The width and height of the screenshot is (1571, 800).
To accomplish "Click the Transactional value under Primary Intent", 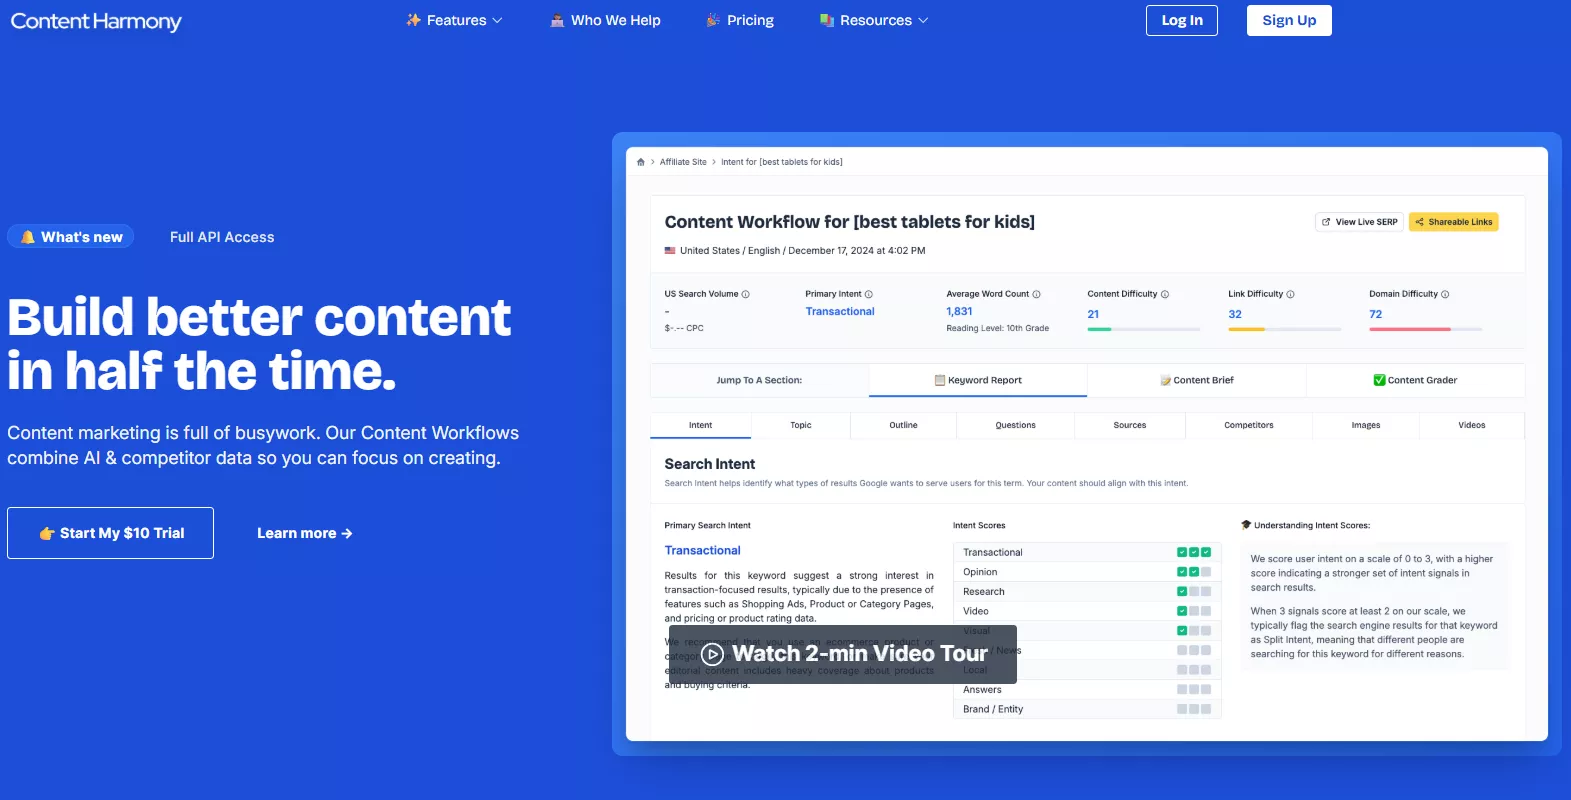I will click(840, 312).
